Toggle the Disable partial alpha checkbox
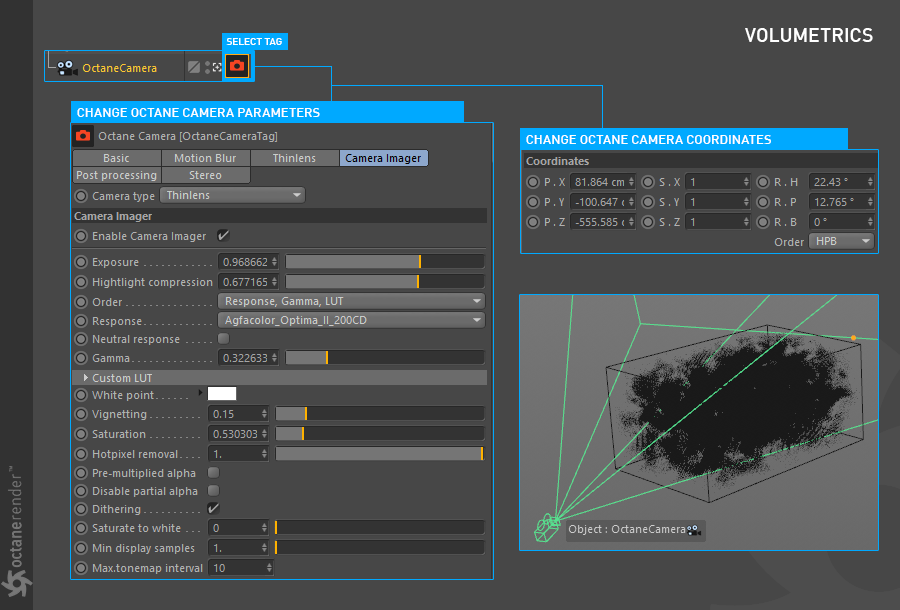The width and height of the screenshot is (900, 610). tap(214, 491)
